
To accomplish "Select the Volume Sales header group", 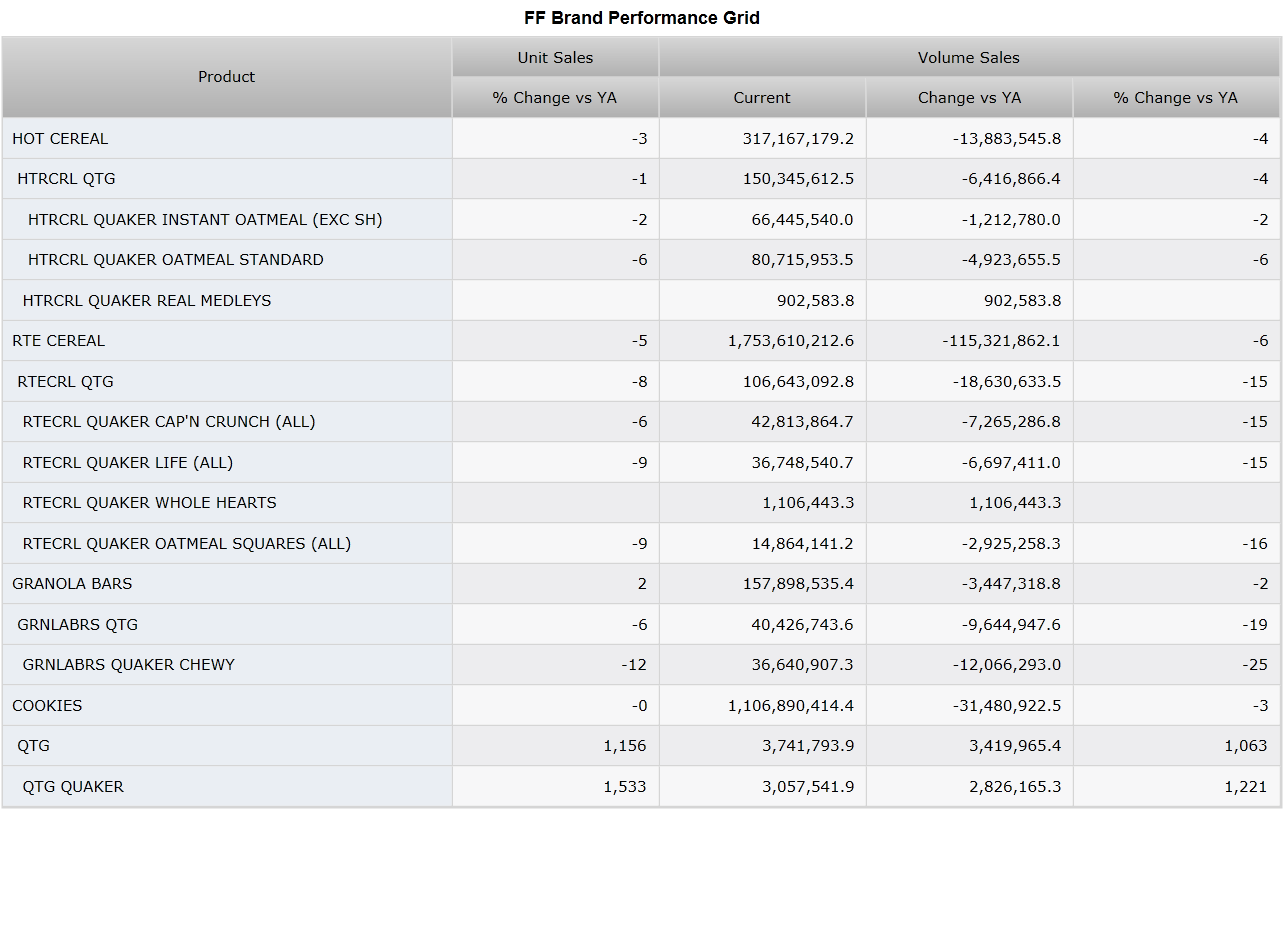I will (969, 57).
